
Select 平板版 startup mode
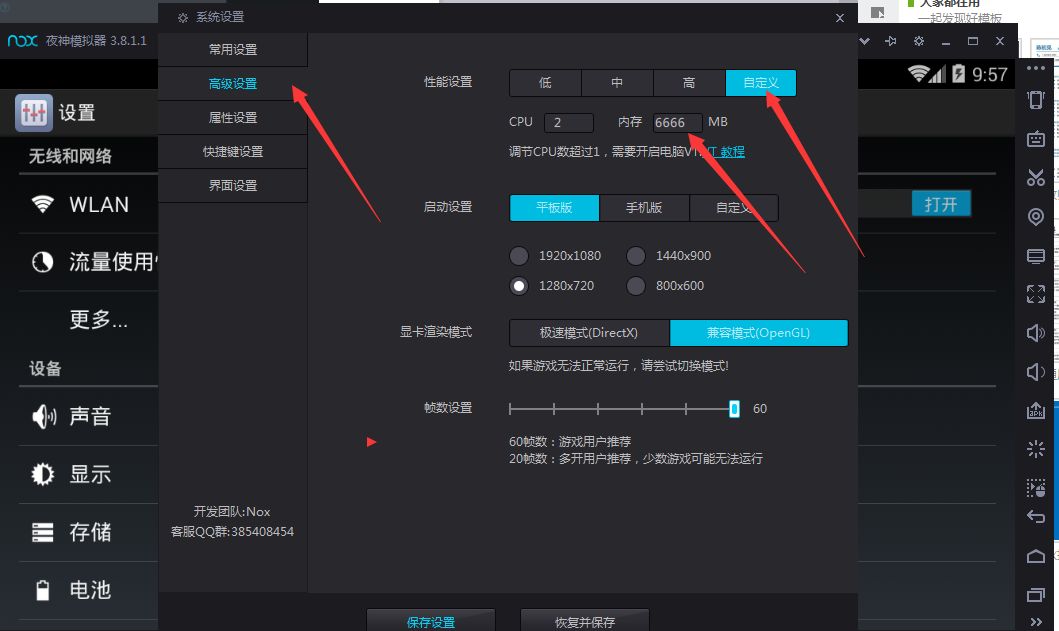pyautogui.click(x=554, y=207)
